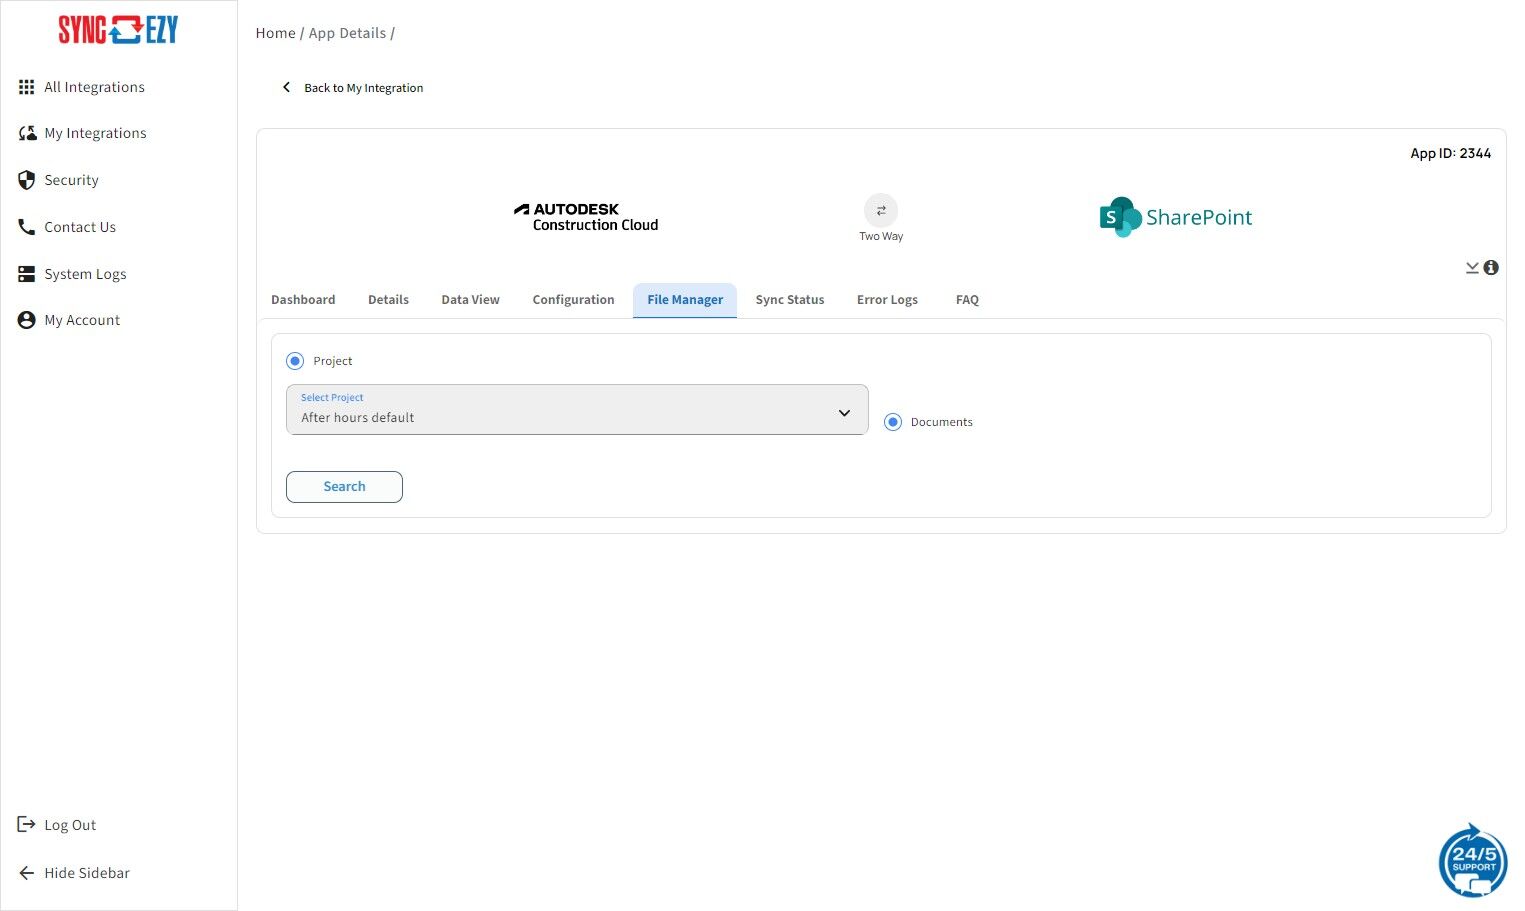Click the Two Way label
Image resolution: width=1525 pixels, height=911 pixels.
pyautogui.click(x=881, y=237)
